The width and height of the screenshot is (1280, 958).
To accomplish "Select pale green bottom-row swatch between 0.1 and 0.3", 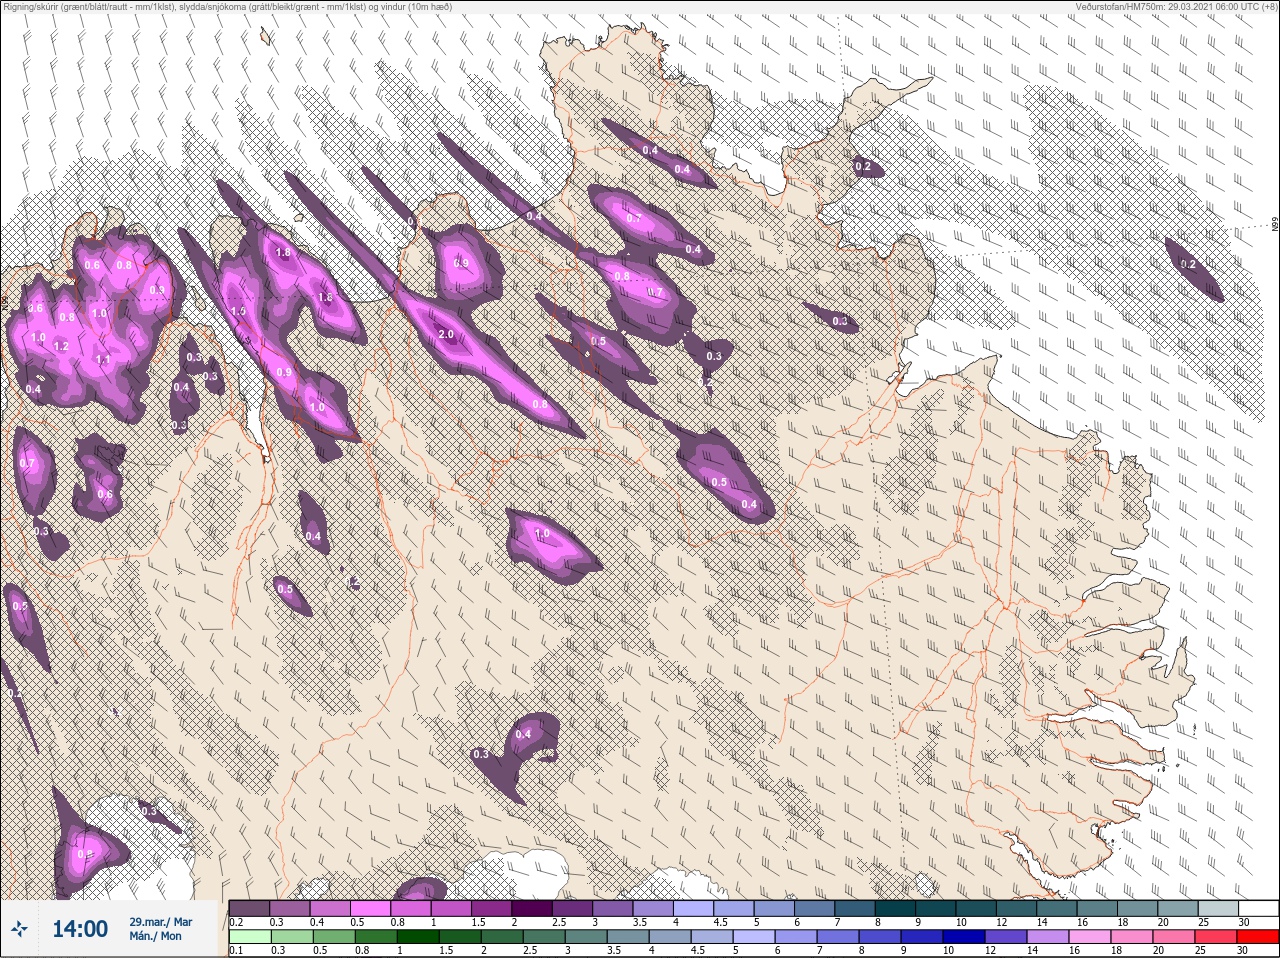I will (x=249, y=937).
